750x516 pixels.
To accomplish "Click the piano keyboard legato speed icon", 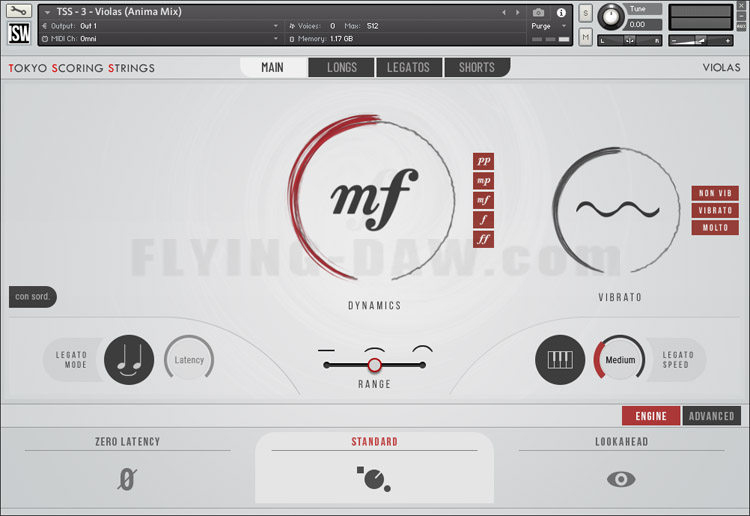I will (x=560, y=360).
